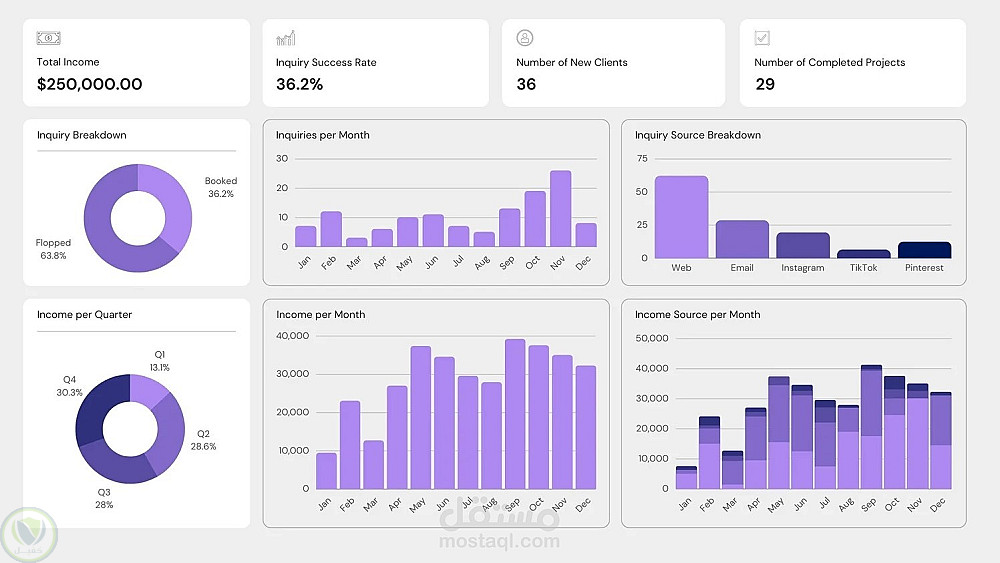Image resolution: width=1000 pixels, height=563 pixels.
Task: Click the money bill icon above Total Income
Action: pyautogui.click(x=48, y=38)
